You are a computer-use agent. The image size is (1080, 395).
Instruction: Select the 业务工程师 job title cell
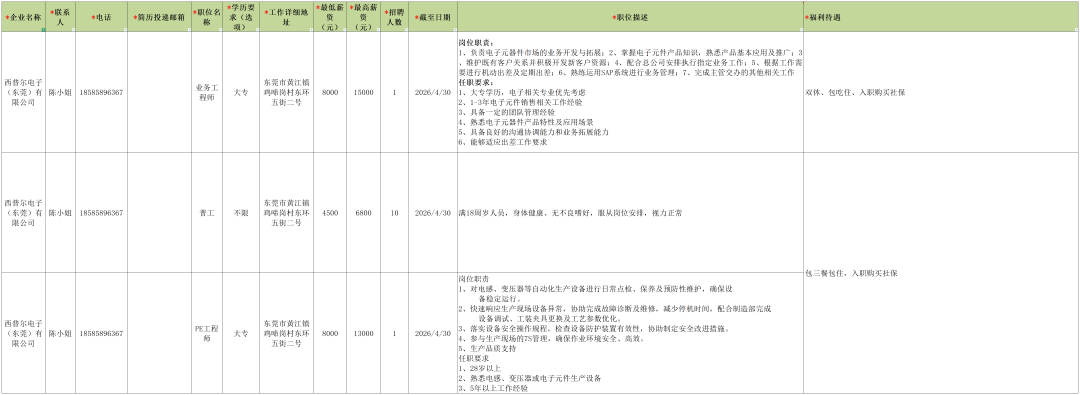[207, 92]
